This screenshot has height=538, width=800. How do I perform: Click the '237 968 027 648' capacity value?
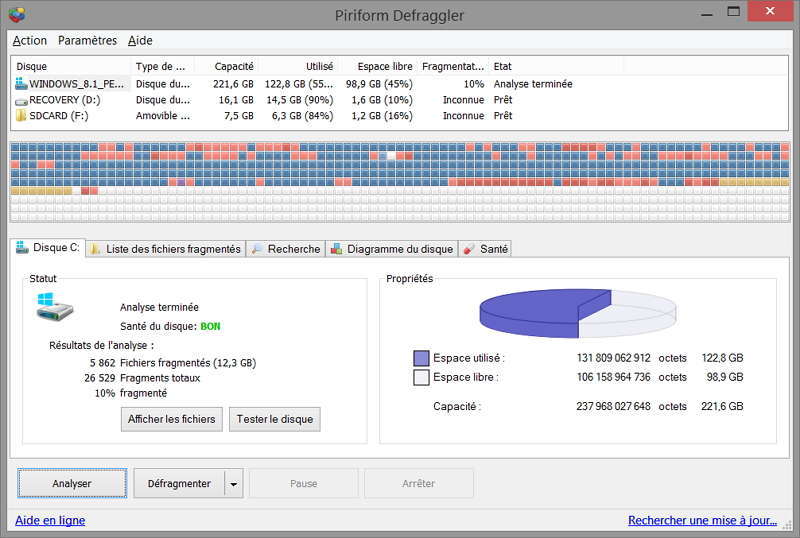click(x=613, y=406)
